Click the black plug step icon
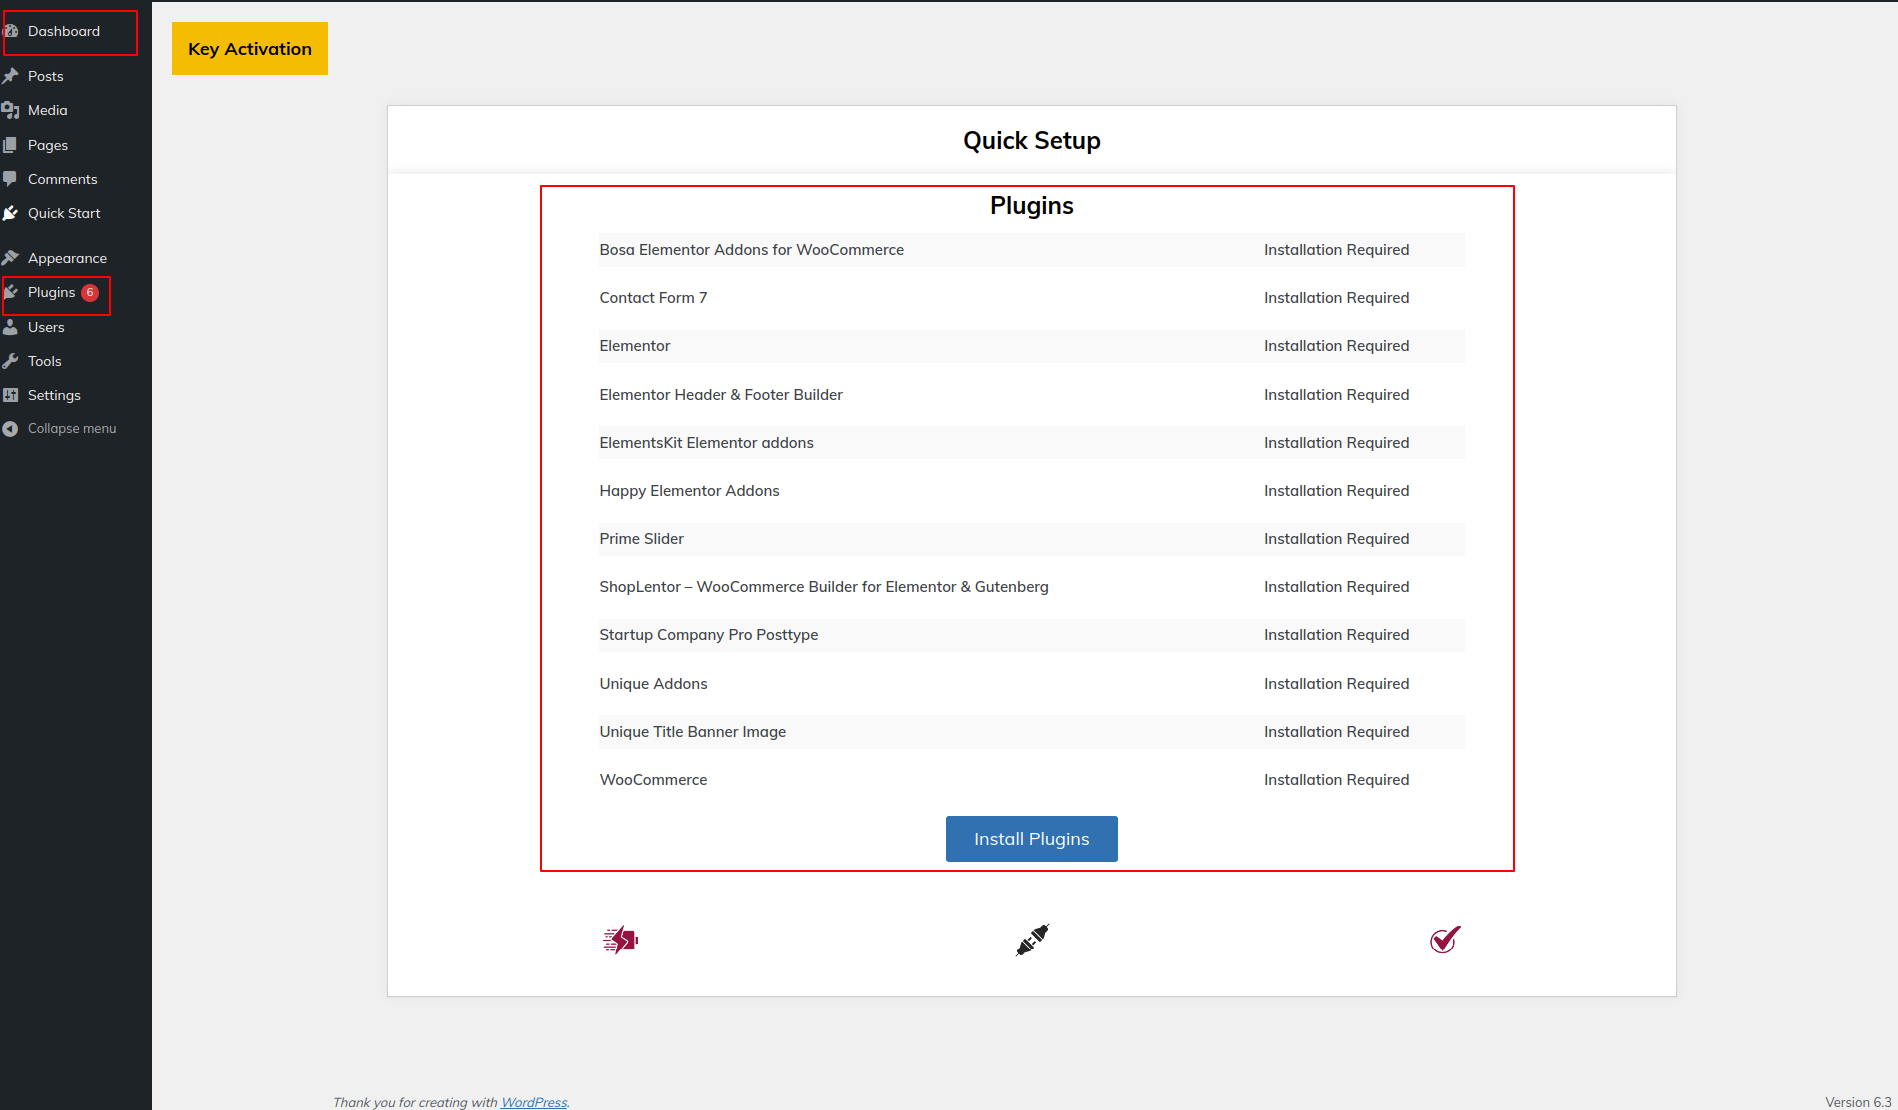The image size is (1898, 1110). click(x=1032, y=940)
